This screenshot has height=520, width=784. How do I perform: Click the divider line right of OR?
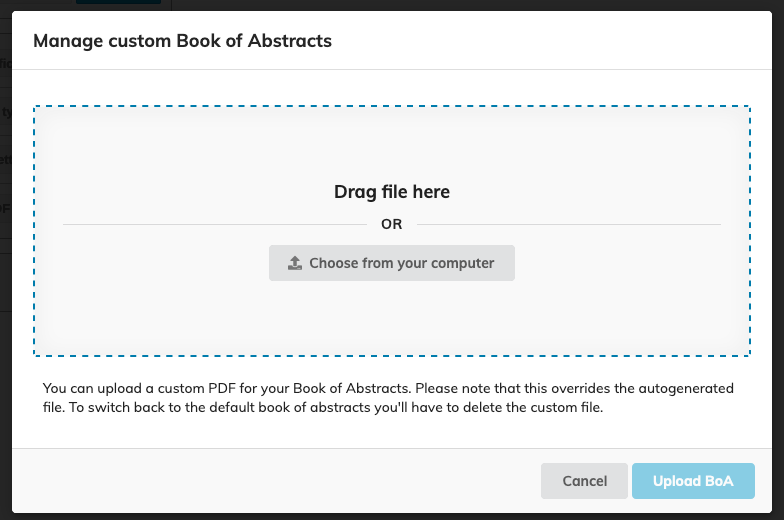click(x=568, y=224)
